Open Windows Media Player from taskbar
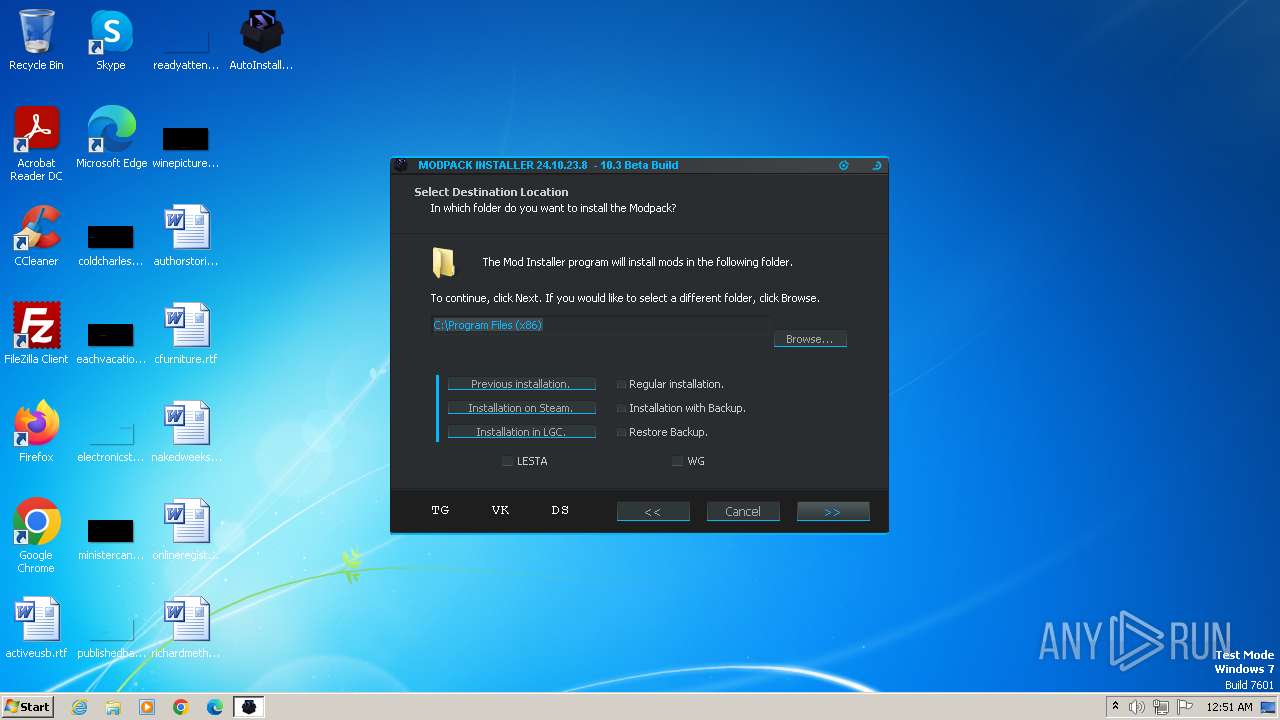The width and height of the screenshot is (1280, 720). click(147, 707)
